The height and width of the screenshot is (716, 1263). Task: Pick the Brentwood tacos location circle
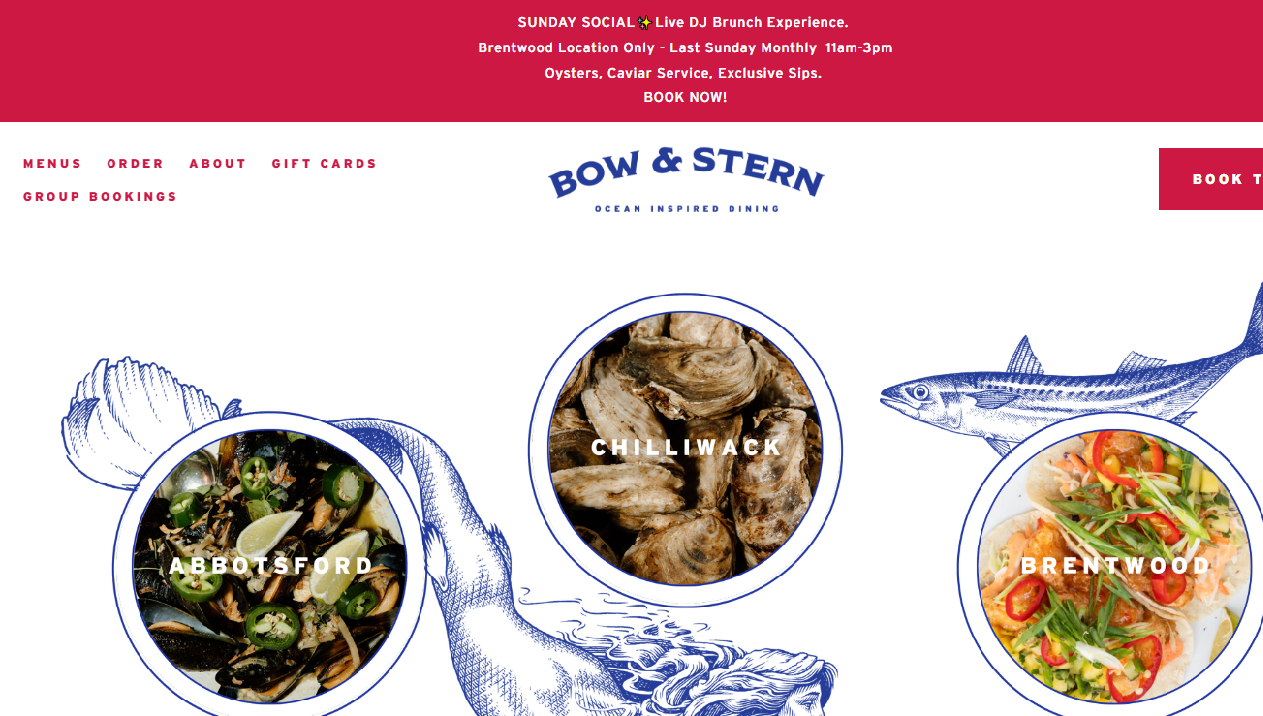1112,566
